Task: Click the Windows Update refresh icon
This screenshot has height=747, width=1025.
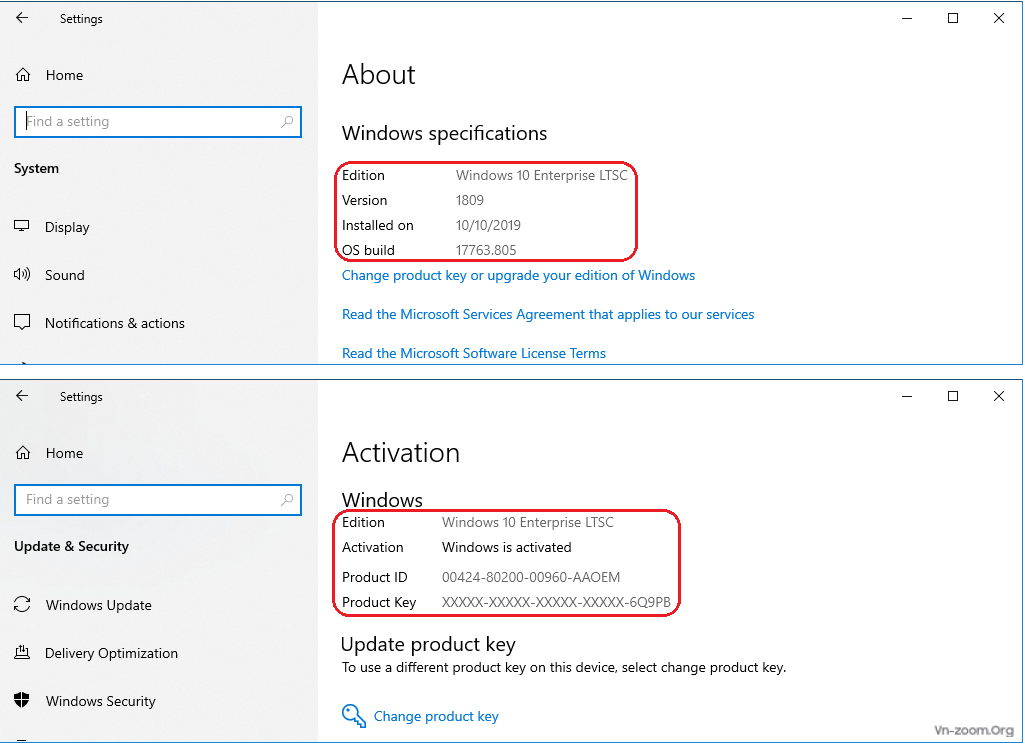Action: click(x=22, y=605)
